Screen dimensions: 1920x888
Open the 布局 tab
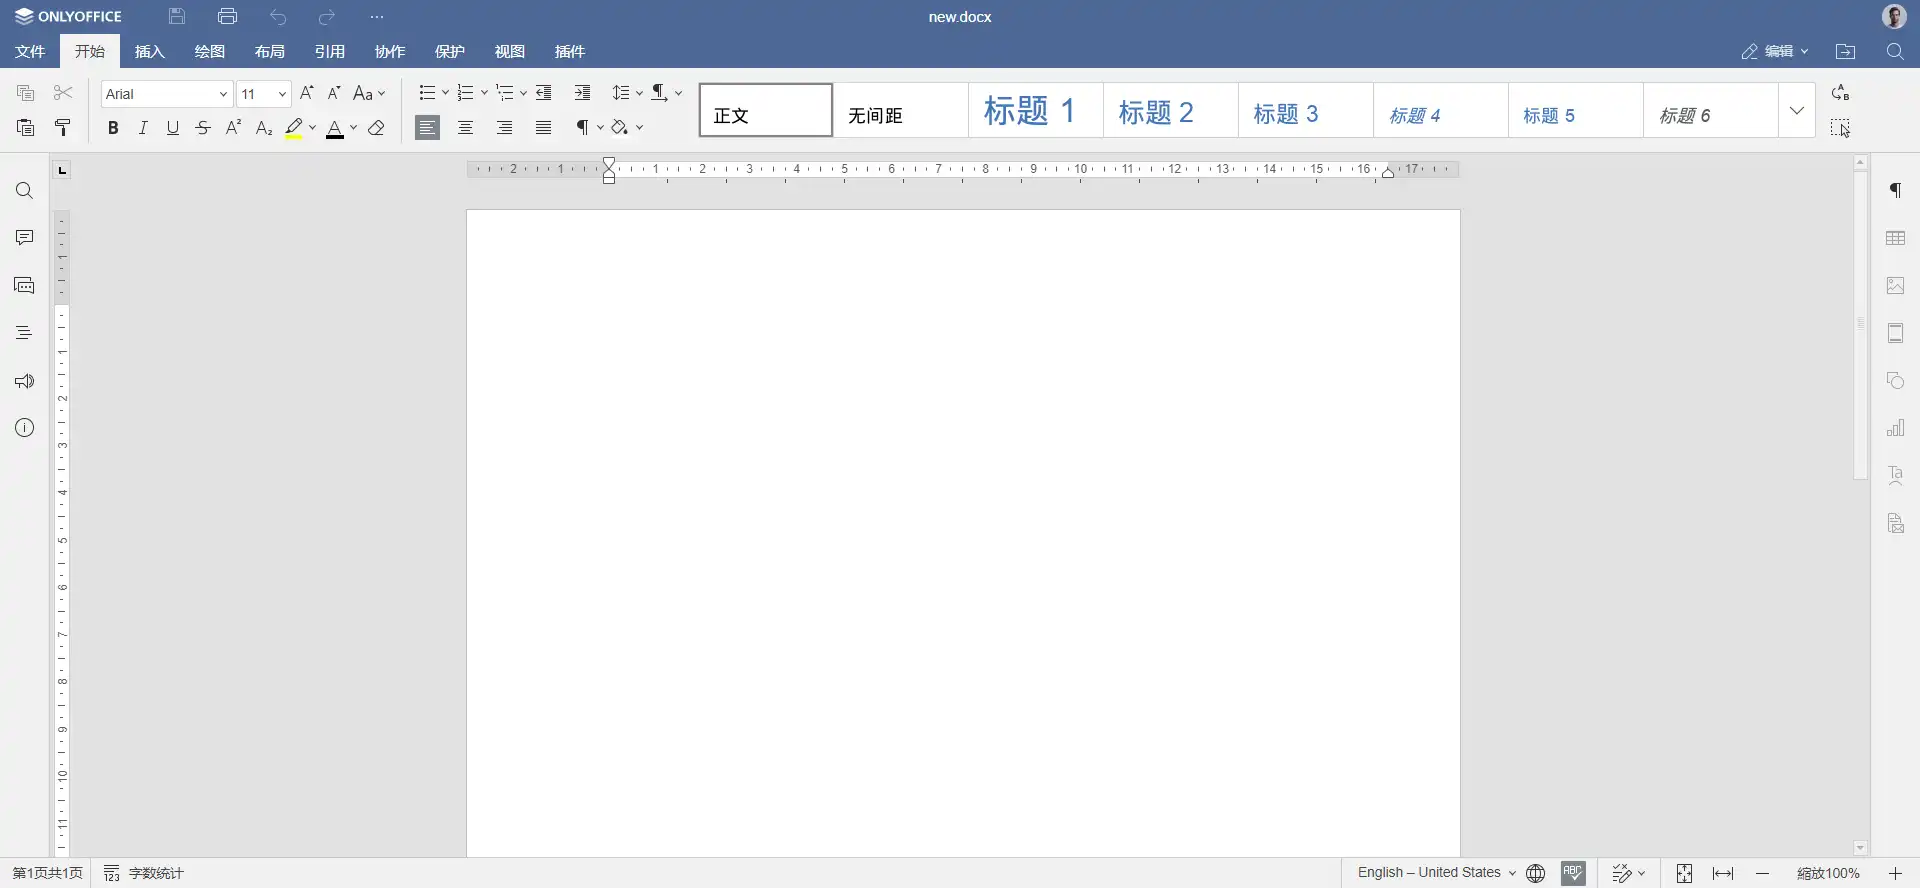tap(269, 52)
